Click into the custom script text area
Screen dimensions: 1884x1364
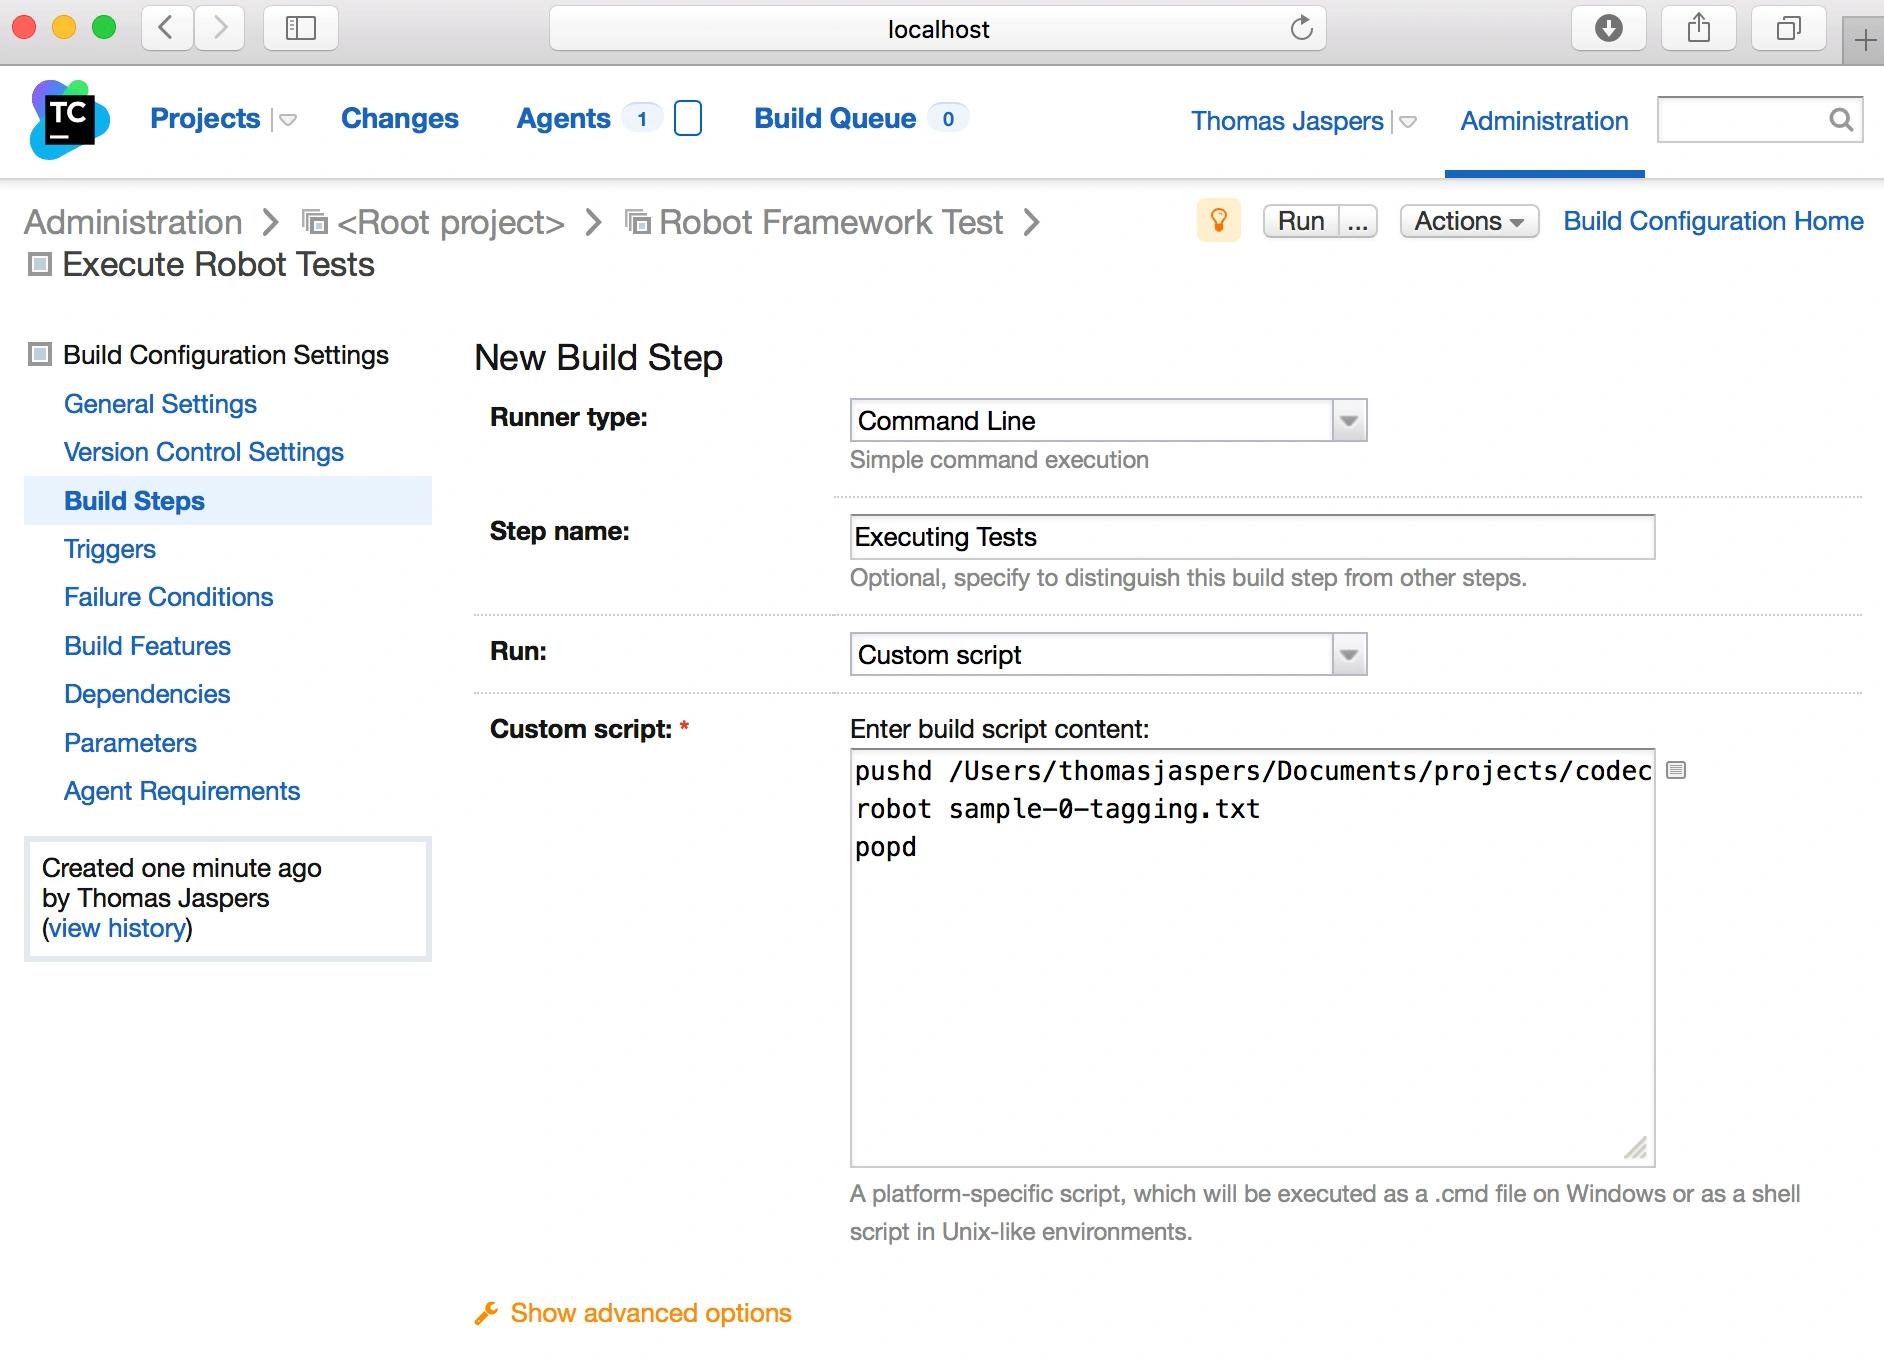pyautogui.click(x=1252, y=958)
